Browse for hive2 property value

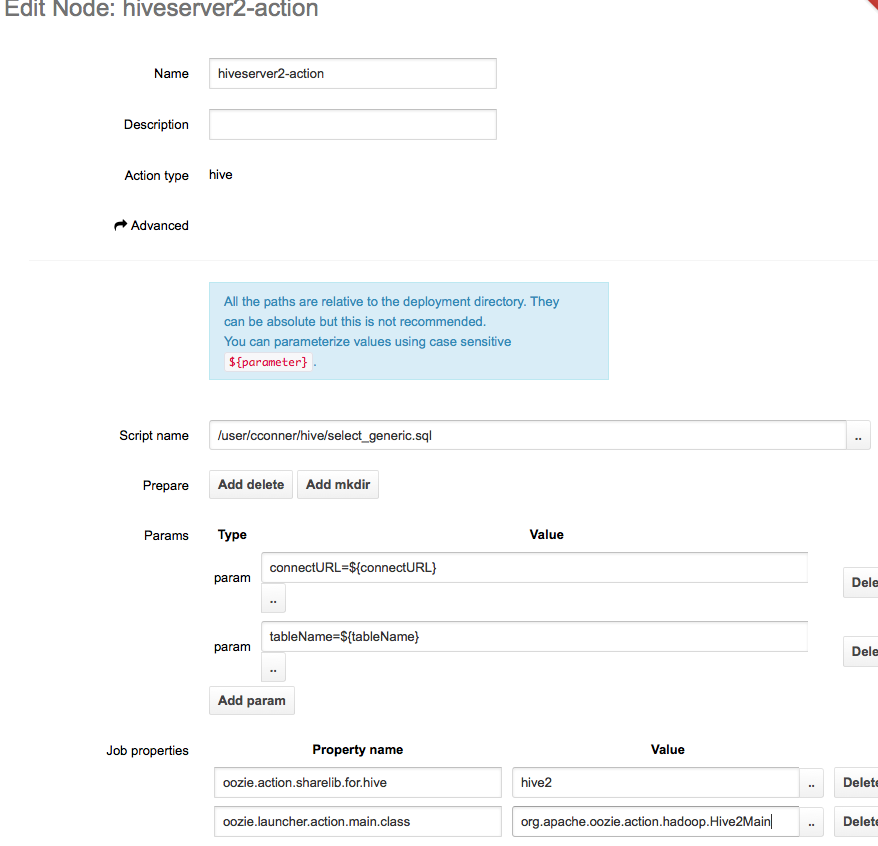(x=813, y=782)
